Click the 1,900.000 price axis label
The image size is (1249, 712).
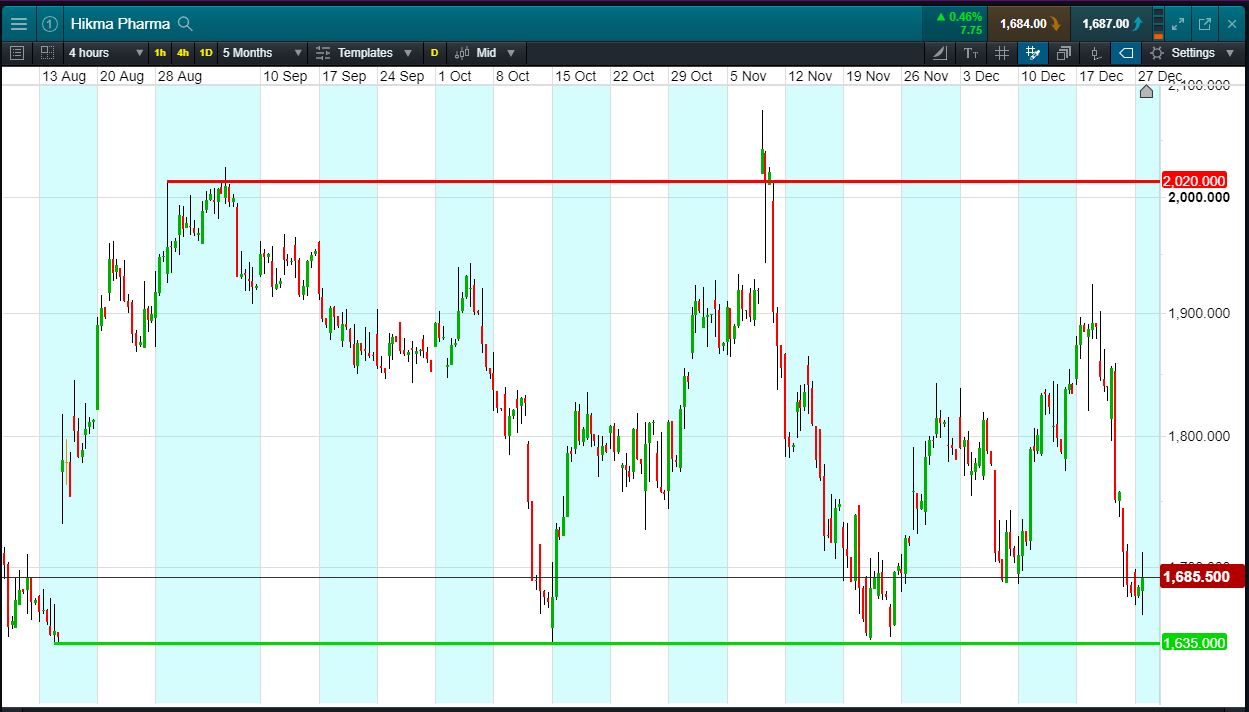click(x=1198, y=313)
